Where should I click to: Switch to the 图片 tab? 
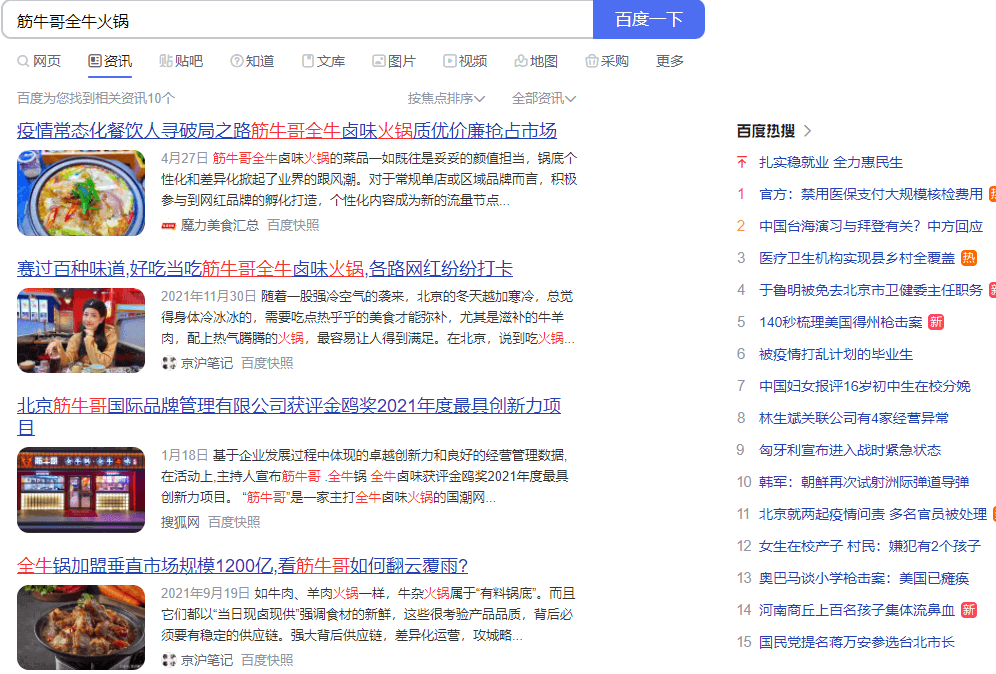click(x=402, y=61)
